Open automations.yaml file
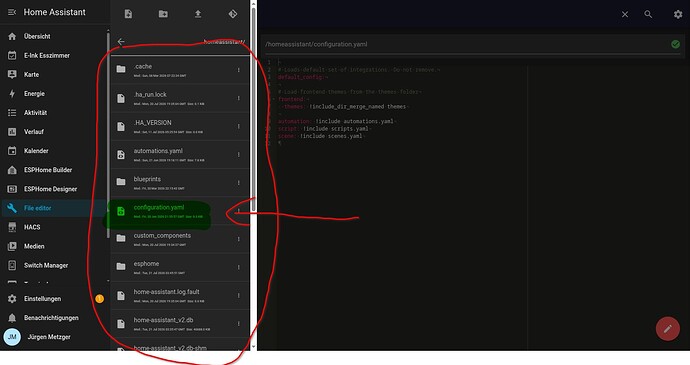 (180, 155)
